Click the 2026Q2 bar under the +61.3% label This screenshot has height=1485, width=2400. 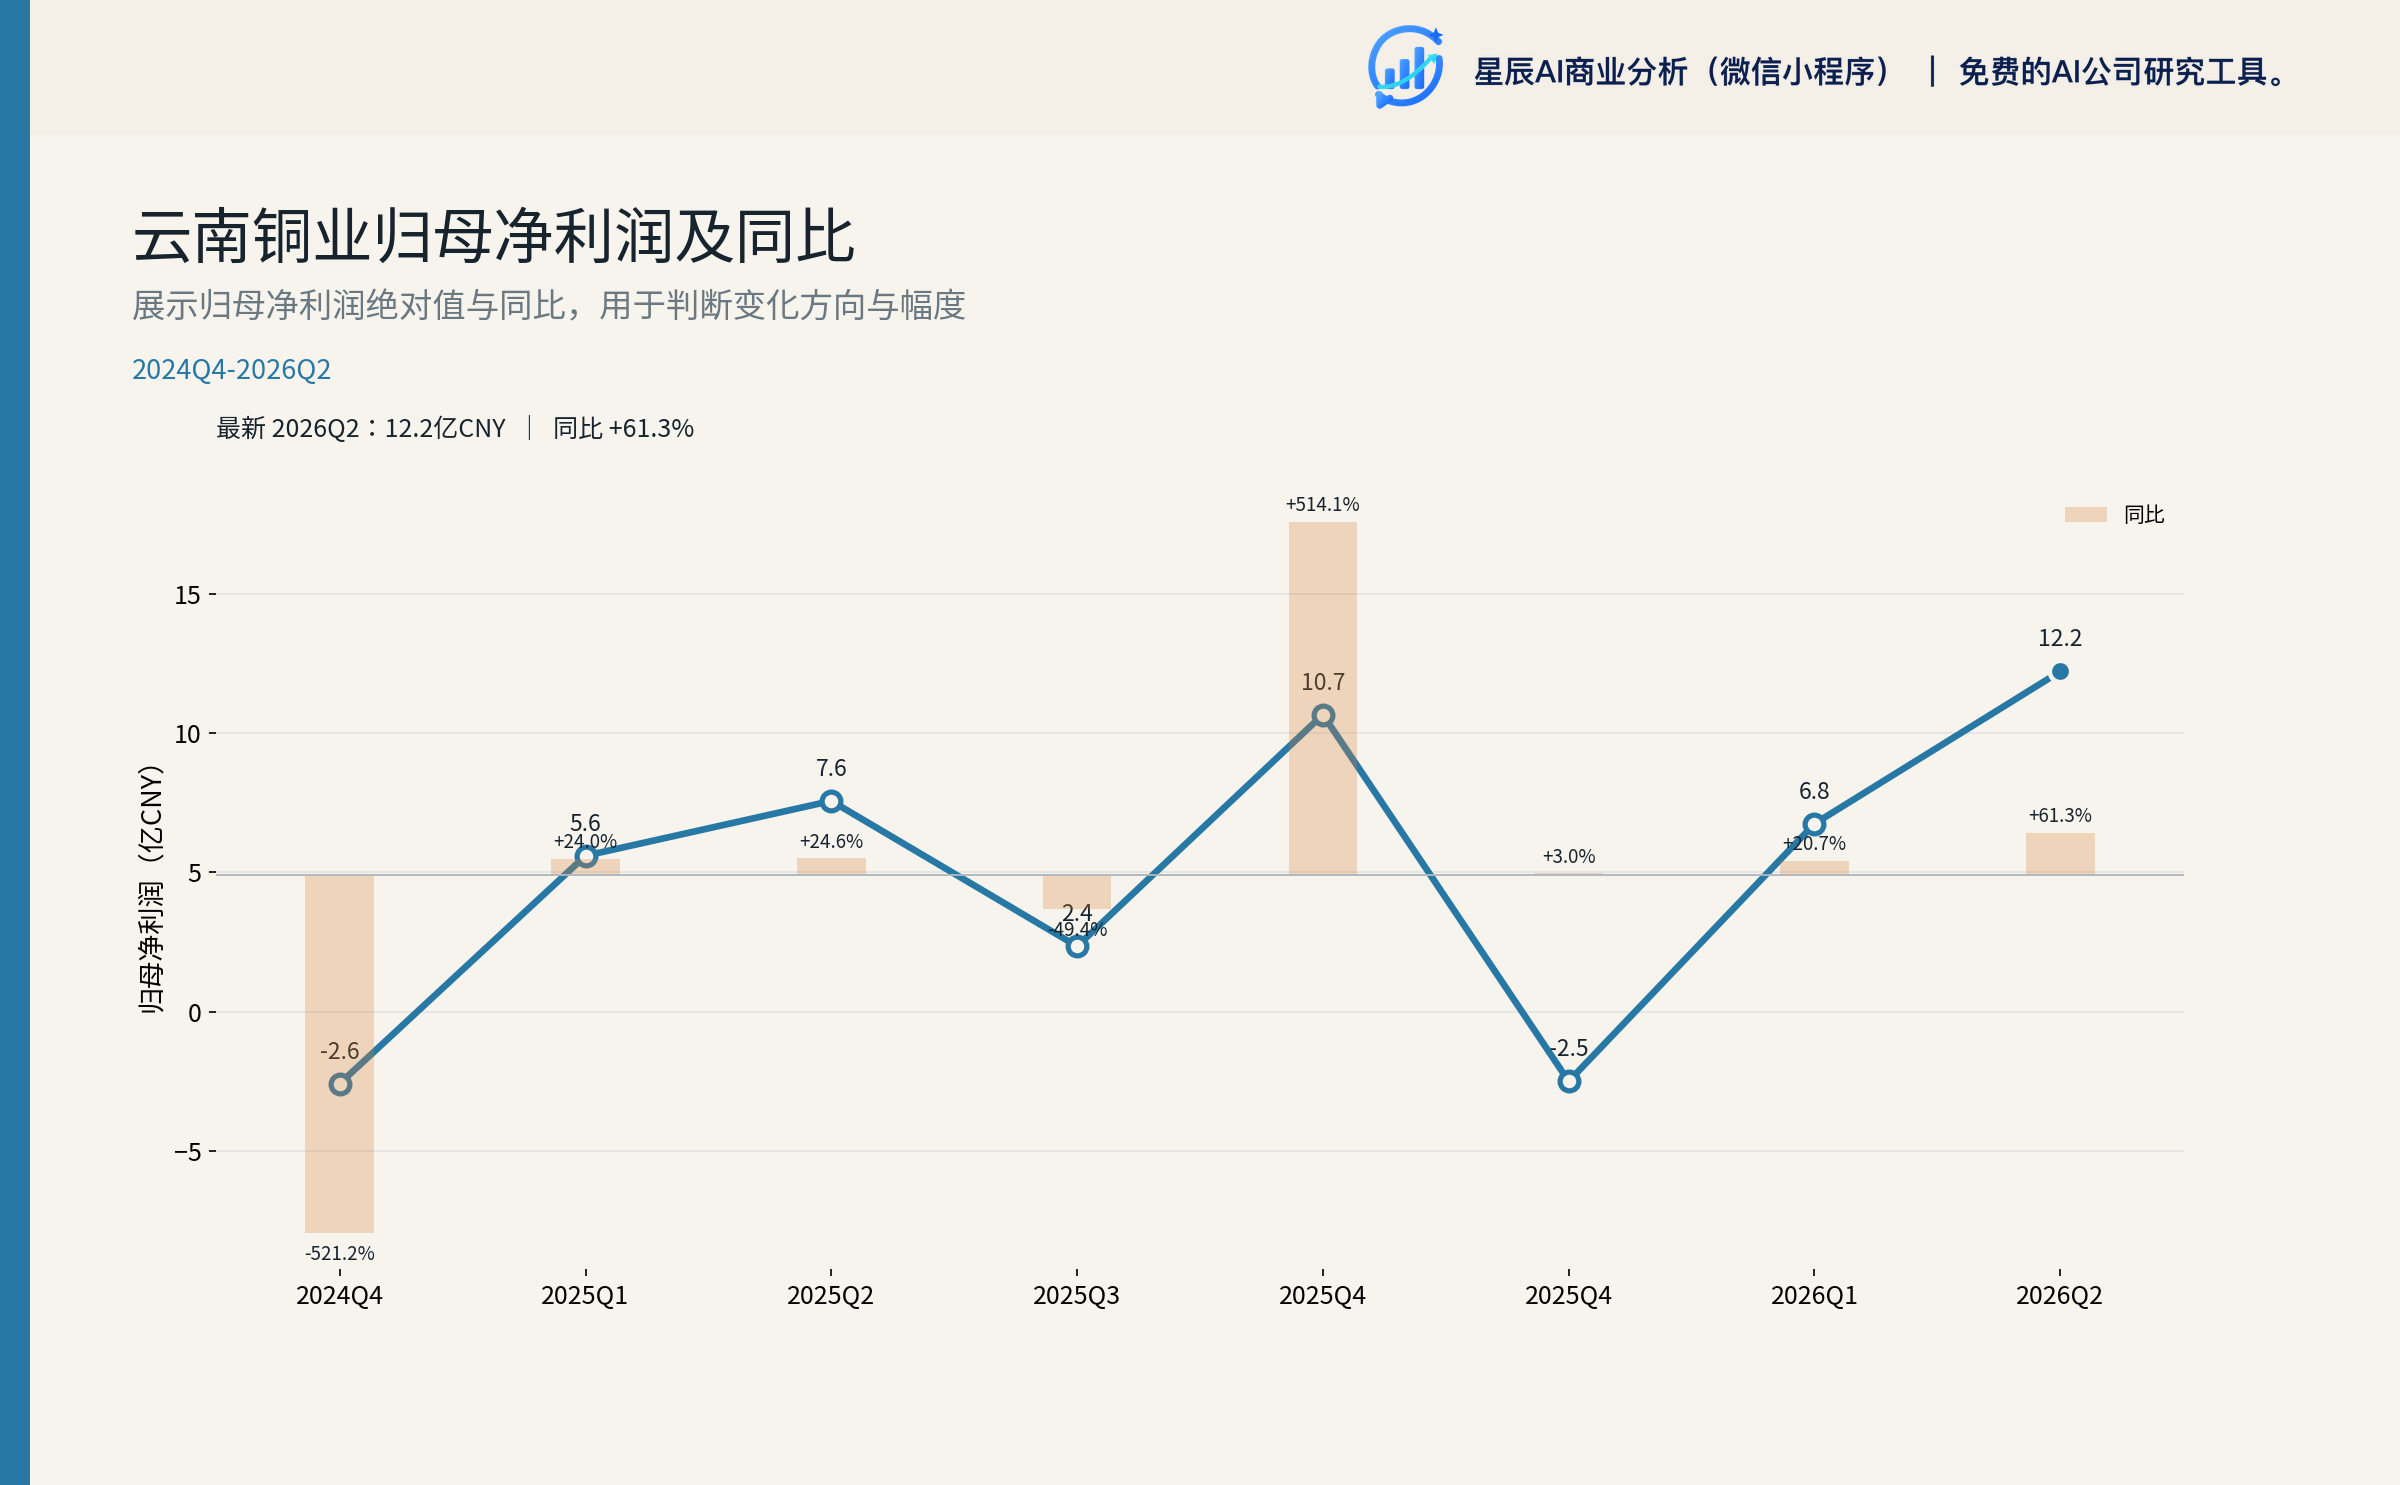(x=2060, y=853)
